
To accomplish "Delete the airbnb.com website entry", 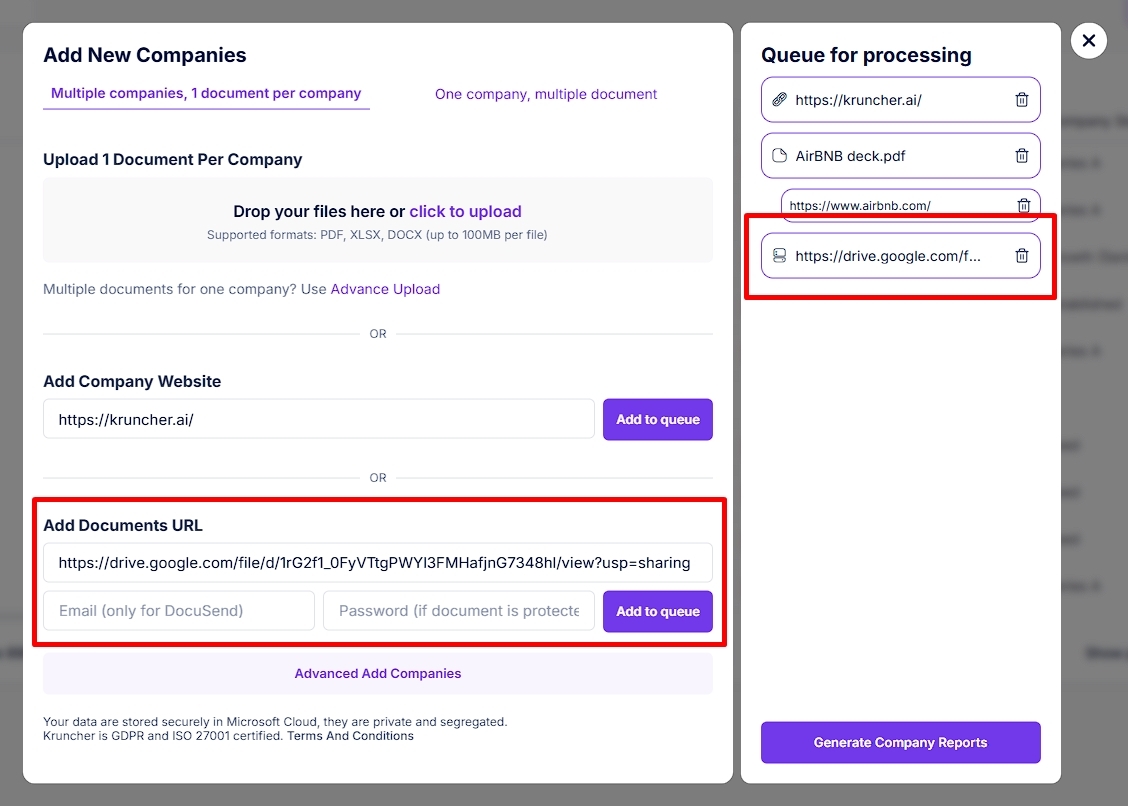I will [1024, 205].
